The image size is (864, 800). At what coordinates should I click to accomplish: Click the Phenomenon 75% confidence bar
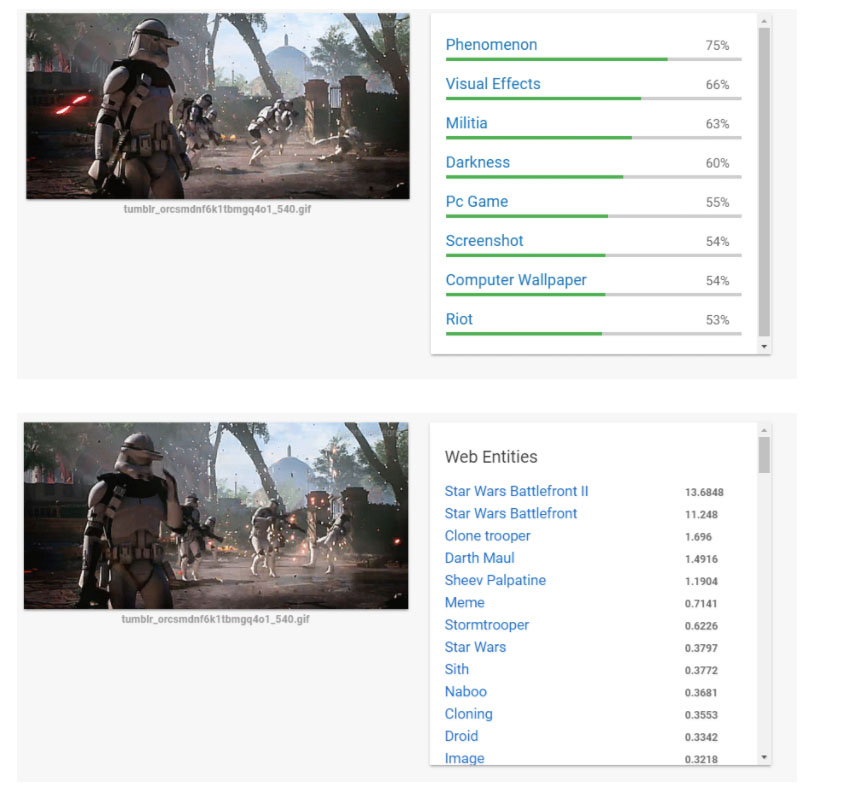click(x=593, y=59)
